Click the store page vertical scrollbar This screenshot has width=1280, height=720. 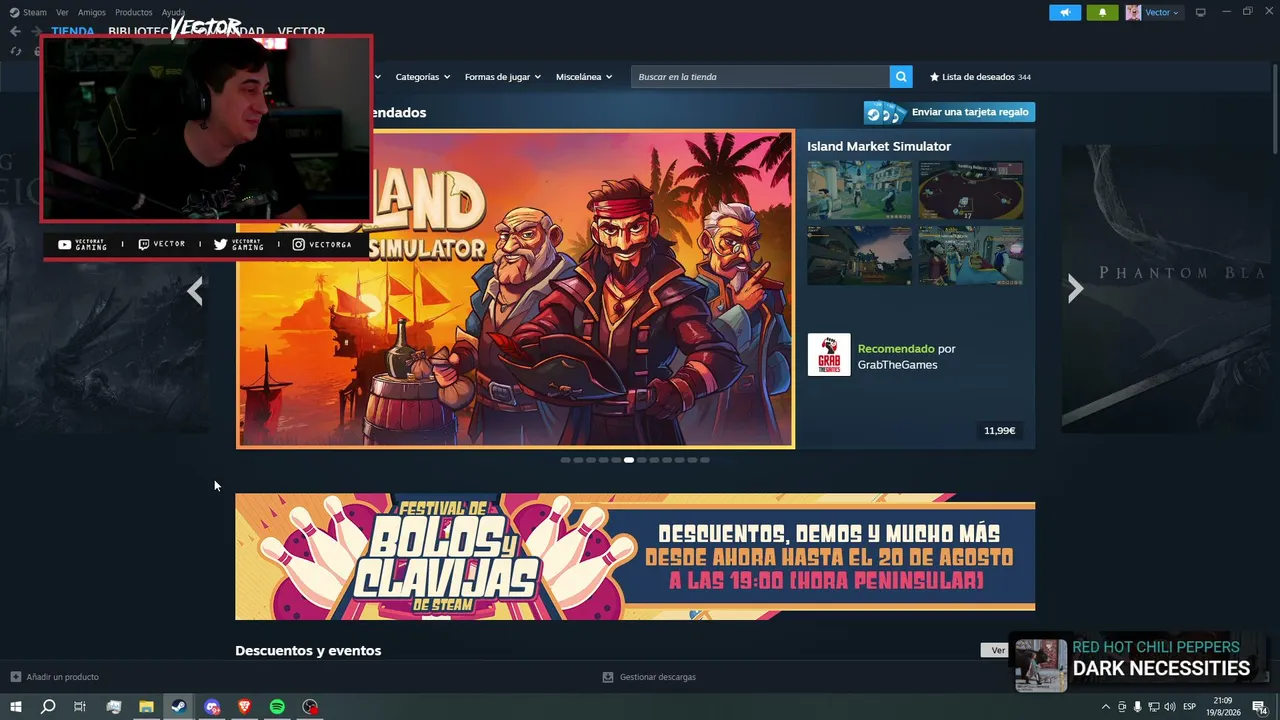coord(1275,110)
